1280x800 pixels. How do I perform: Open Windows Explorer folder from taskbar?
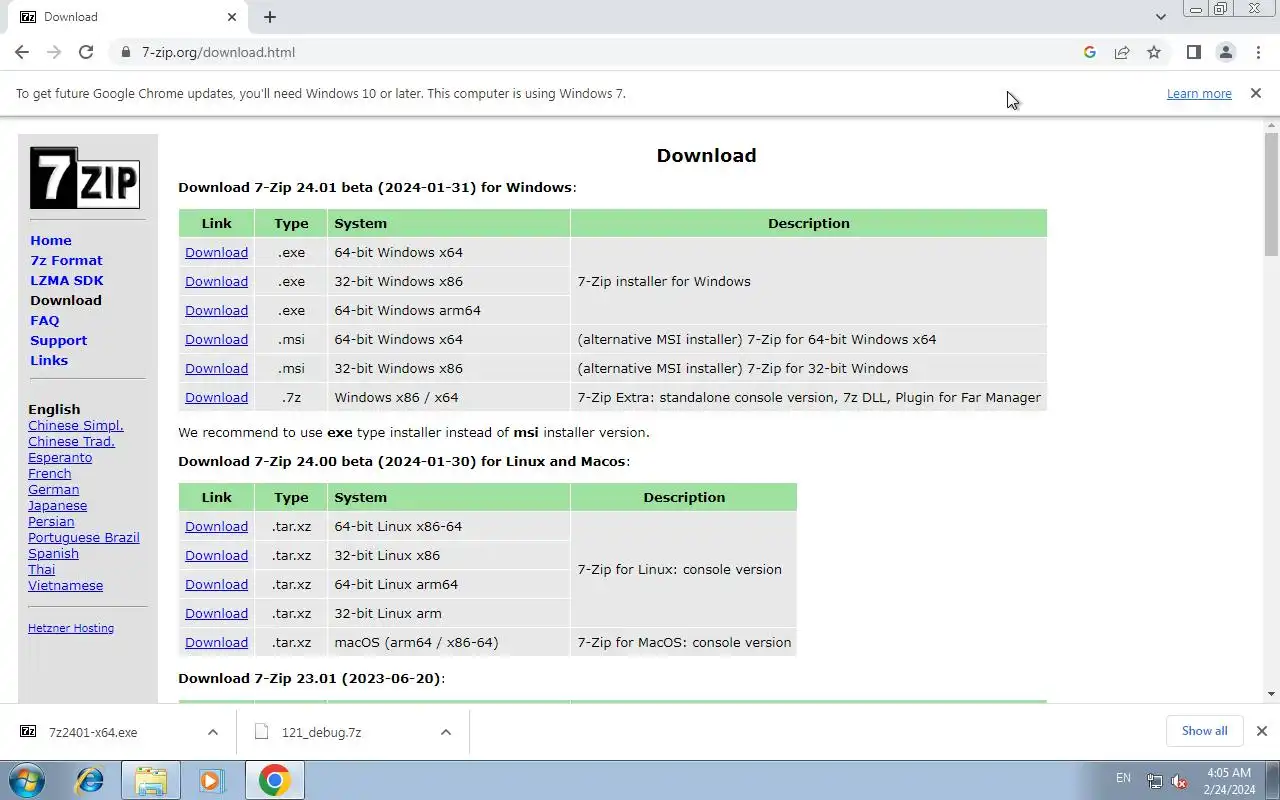click(150, 780)
